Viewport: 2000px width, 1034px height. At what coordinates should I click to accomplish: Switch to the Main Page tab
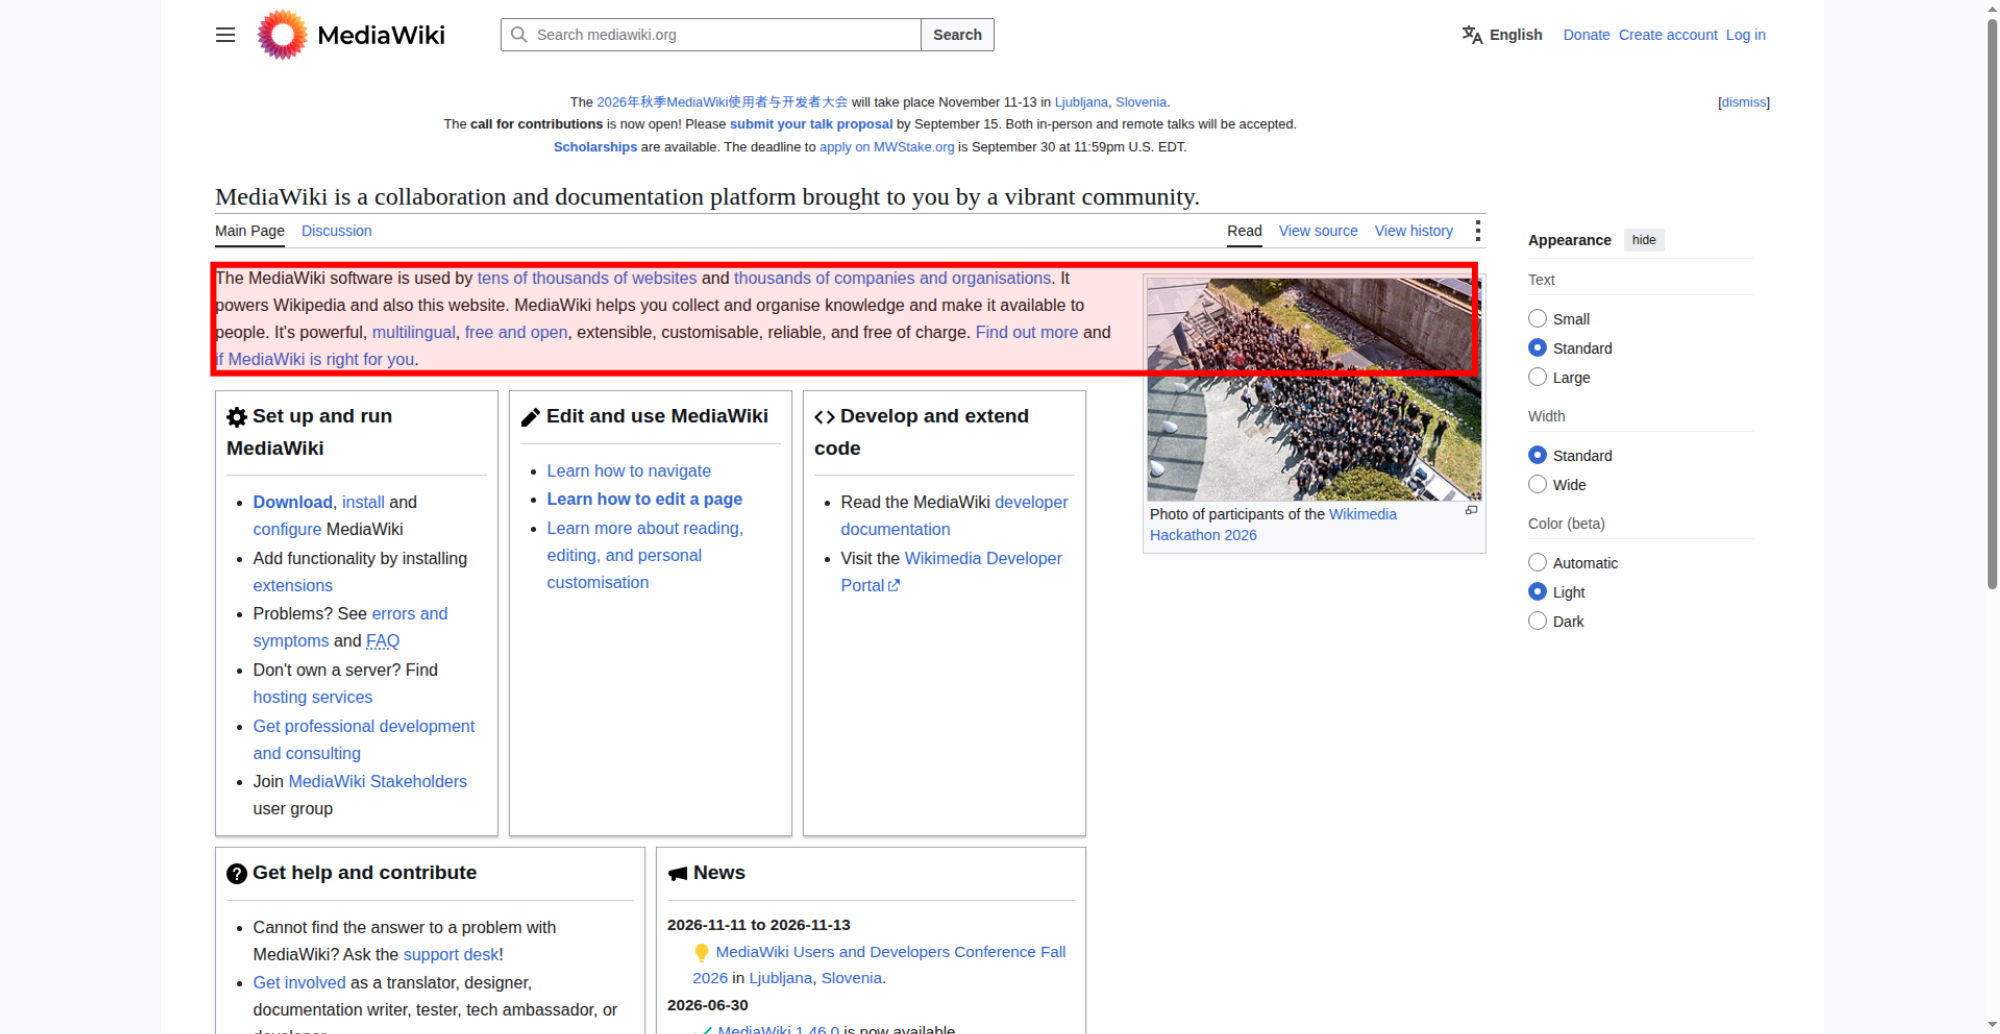coord(250,231)
